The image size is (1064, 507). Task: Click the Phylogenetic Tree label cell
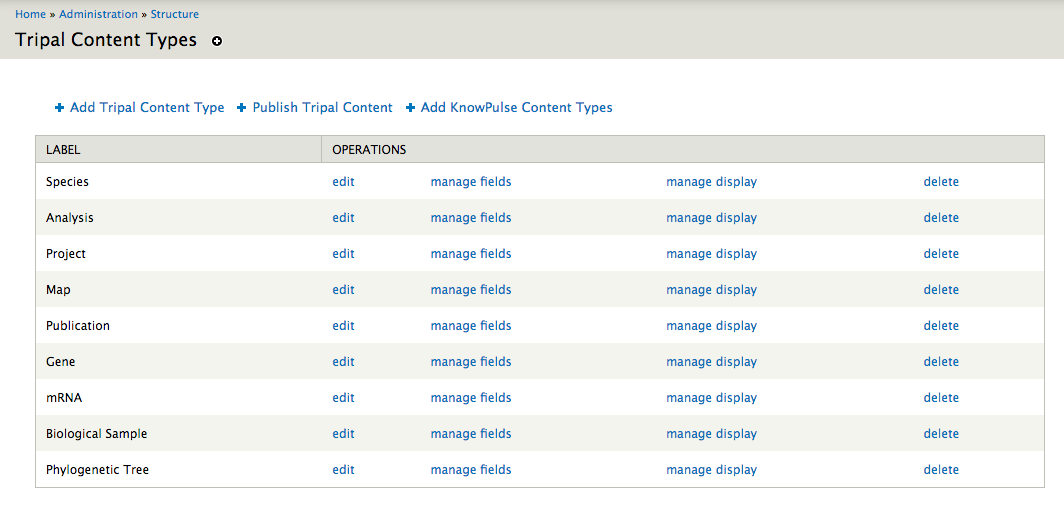click(178, 470)
